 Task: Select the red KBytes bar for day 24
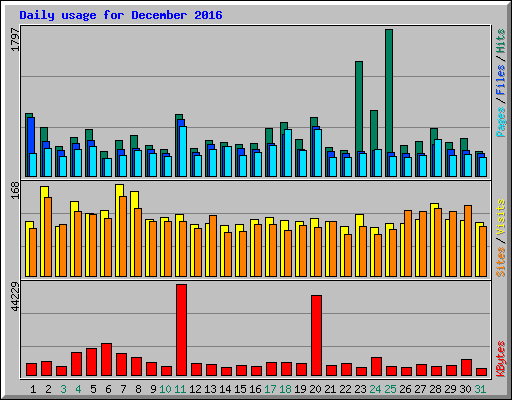[x=376, y=367]
